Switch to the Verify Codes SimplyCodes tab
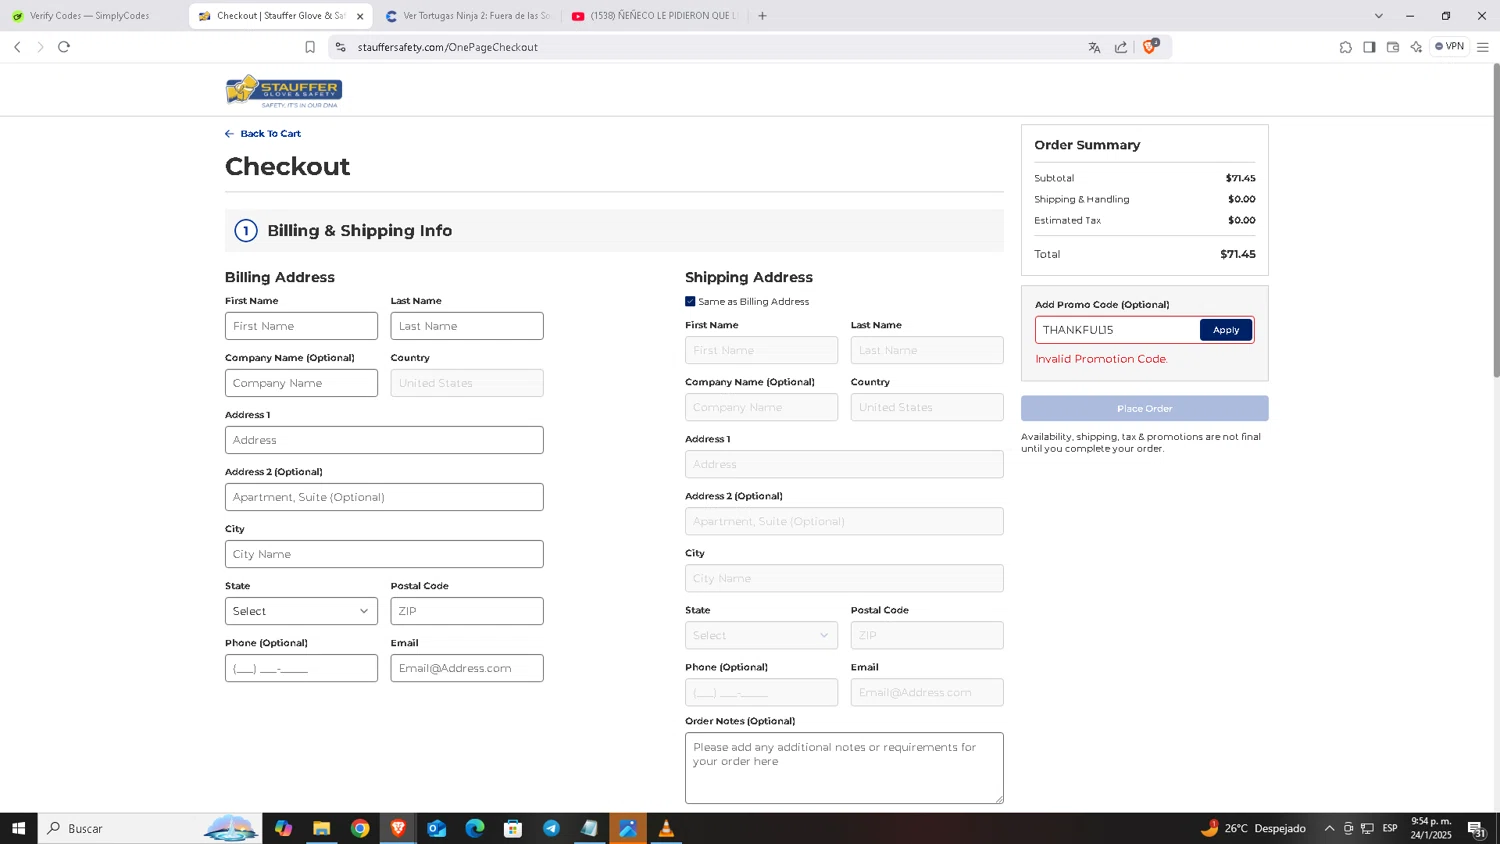The height and width of the screenshot is (844, 1500). (90, 16)
